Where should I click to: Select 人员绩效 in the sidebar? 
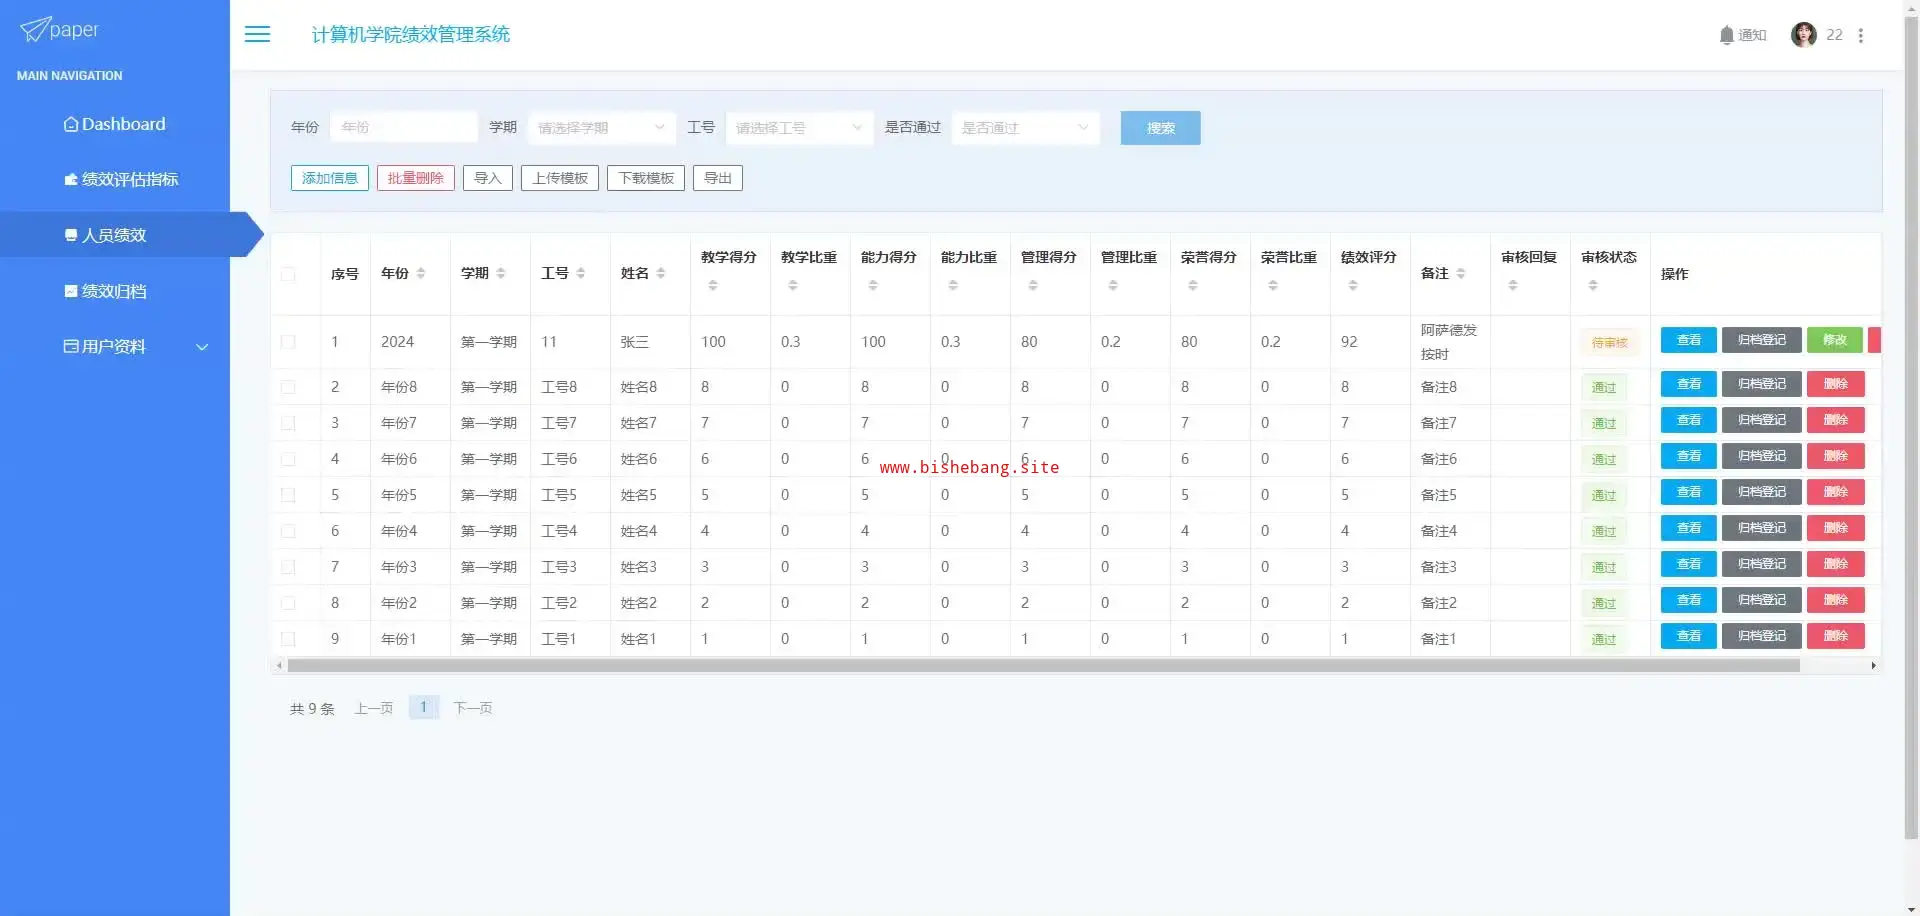point(115,235)
